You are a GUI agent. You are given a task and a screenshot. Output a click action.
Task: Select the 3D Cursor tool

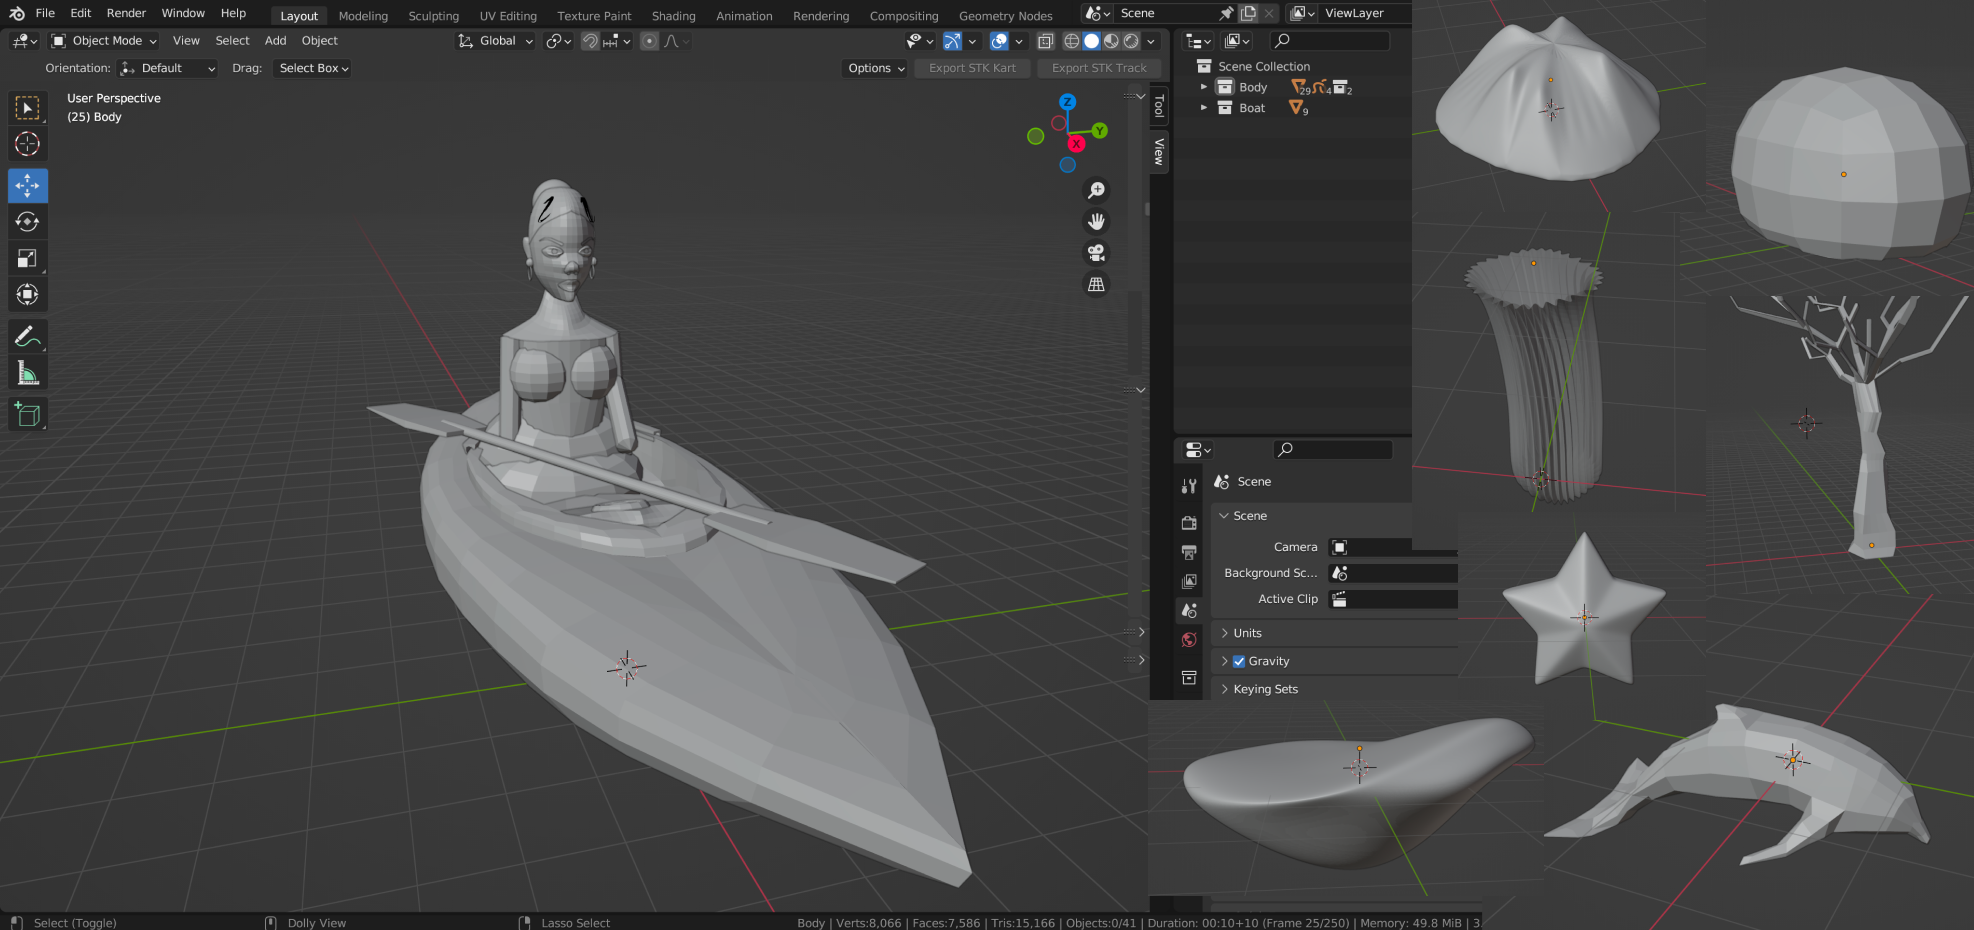[27, 144]
